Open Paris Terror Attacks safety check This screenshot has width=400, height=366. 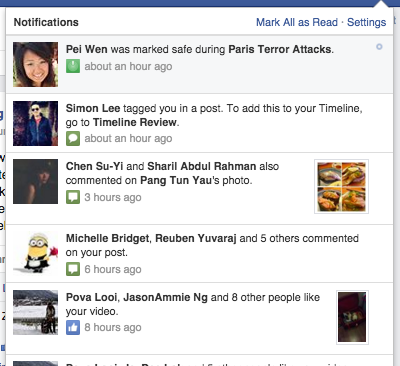coord(280,49)
